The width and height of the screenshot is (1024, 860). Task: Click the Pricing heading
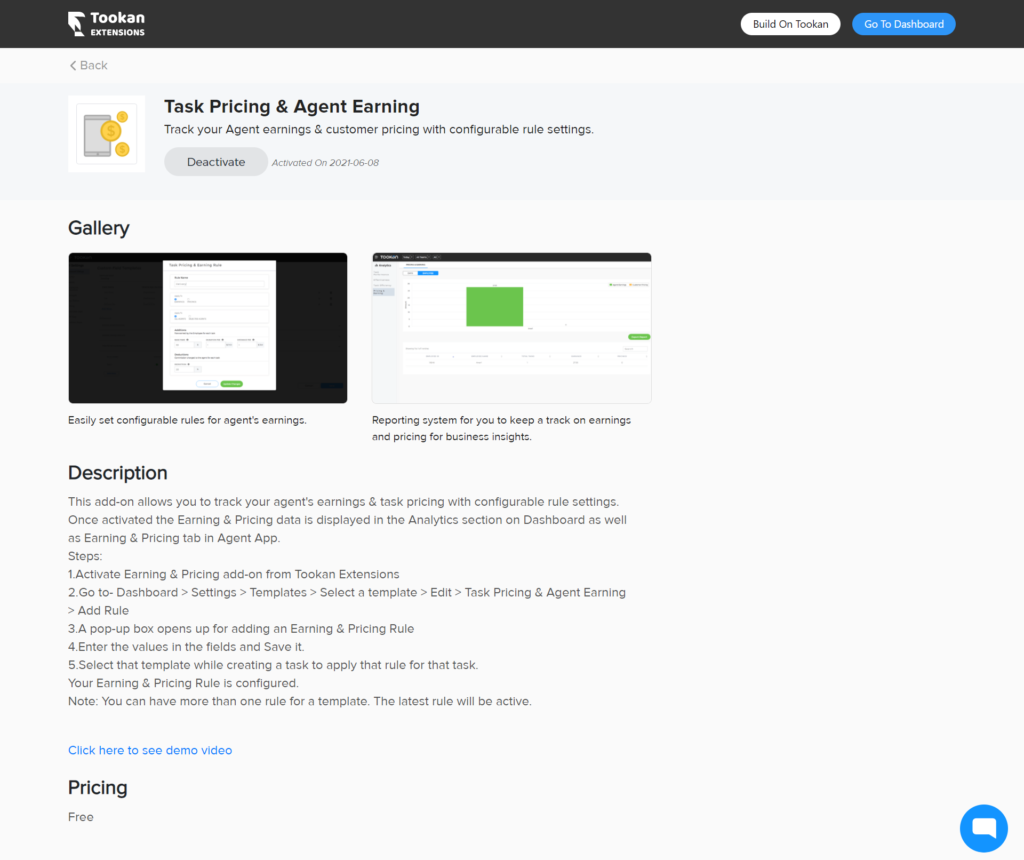97,788
